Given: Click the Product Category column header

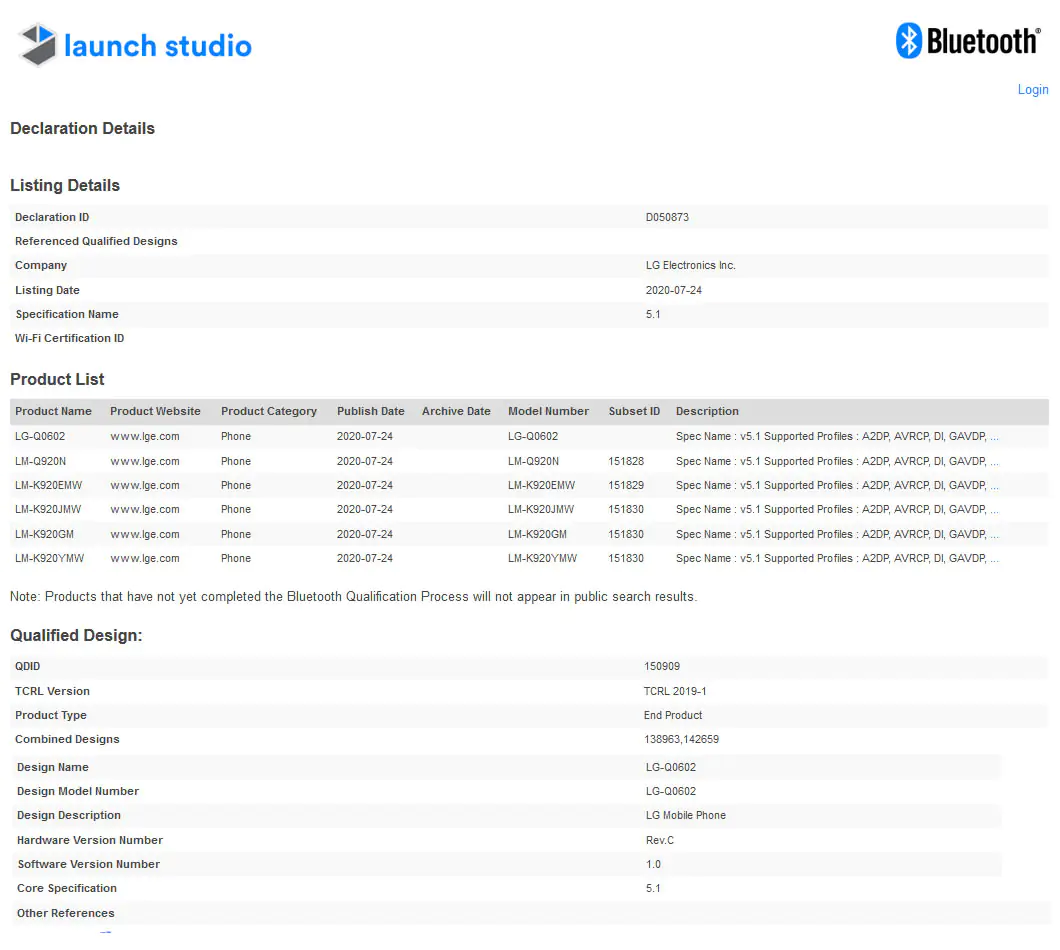Looking at the screenshot, I should point(268,411).
